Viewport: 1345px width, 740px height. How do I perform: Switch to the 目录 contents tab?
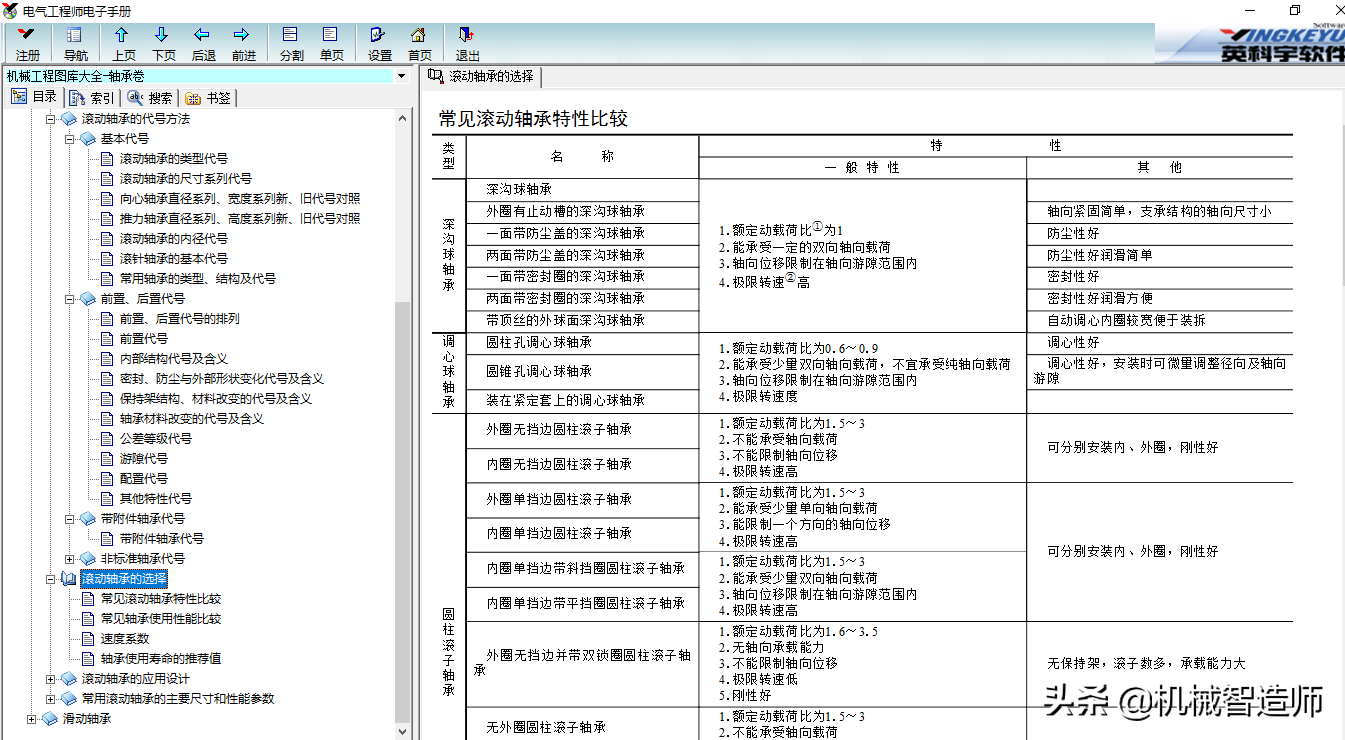35,97
